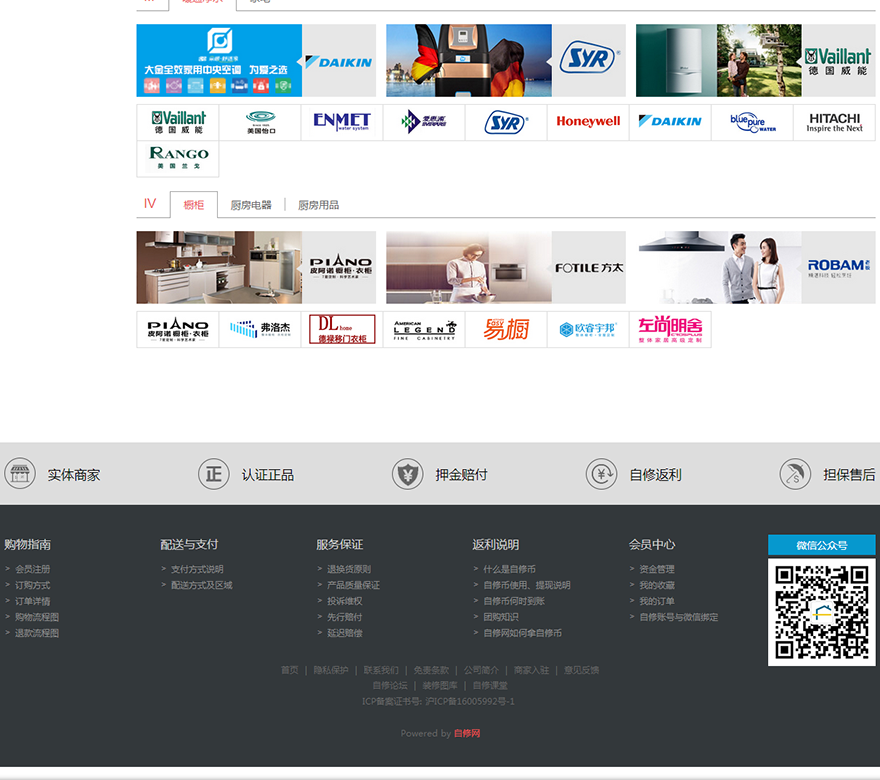Click the 押金赔付 shield icon
This screenshot has height=780, width=880.
coord(407,474)
